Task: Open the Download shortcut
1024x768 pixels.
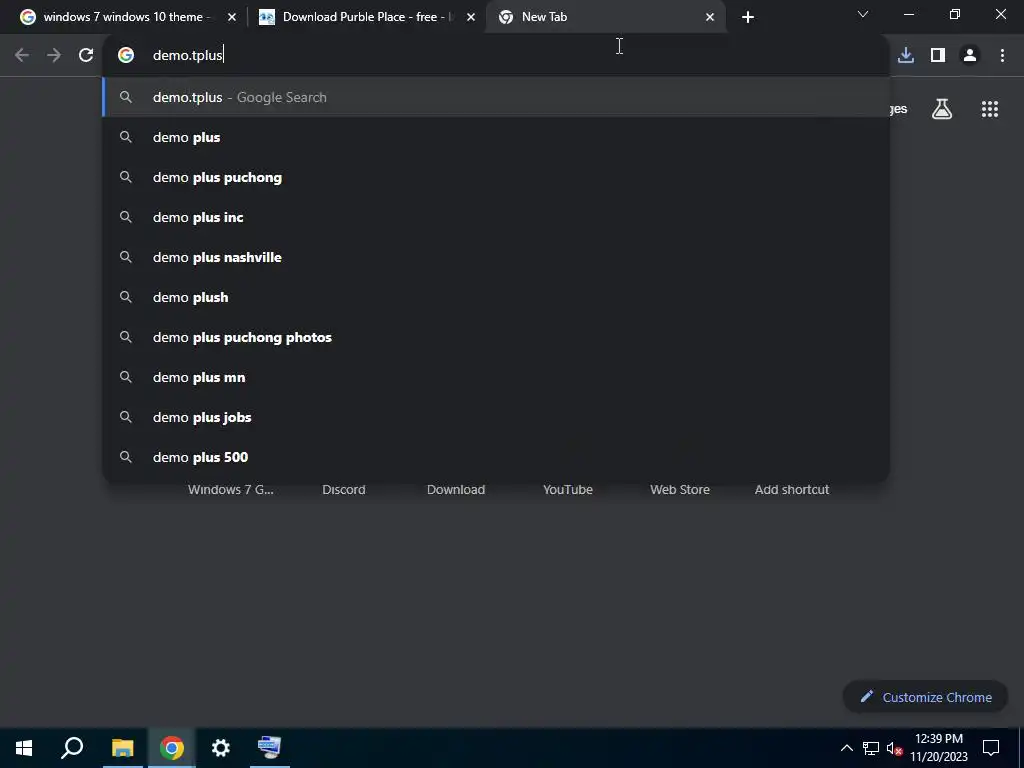Action: 456,490
